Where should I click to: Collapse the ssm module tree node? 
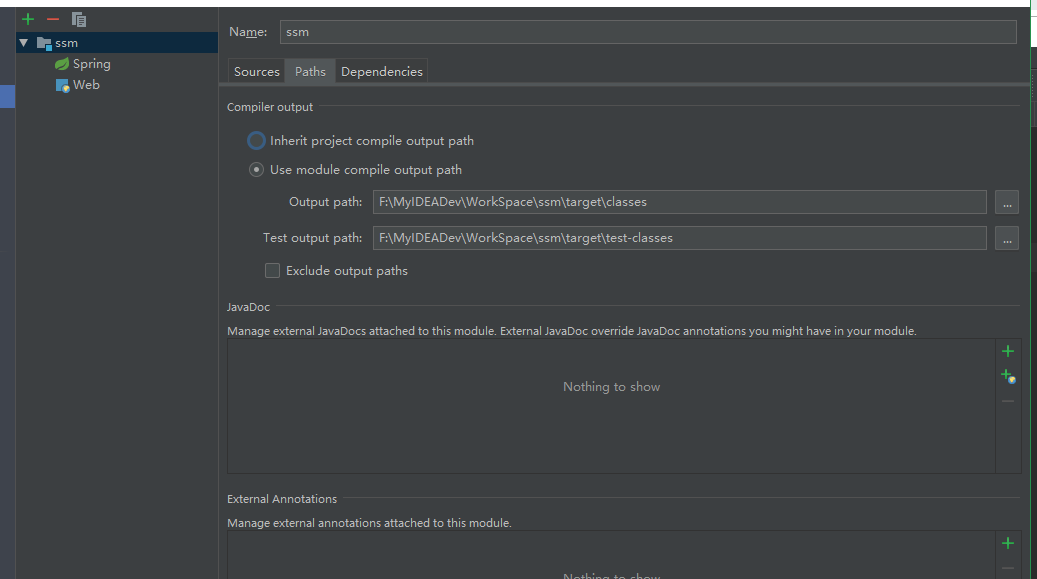click(x=24, y=43)
